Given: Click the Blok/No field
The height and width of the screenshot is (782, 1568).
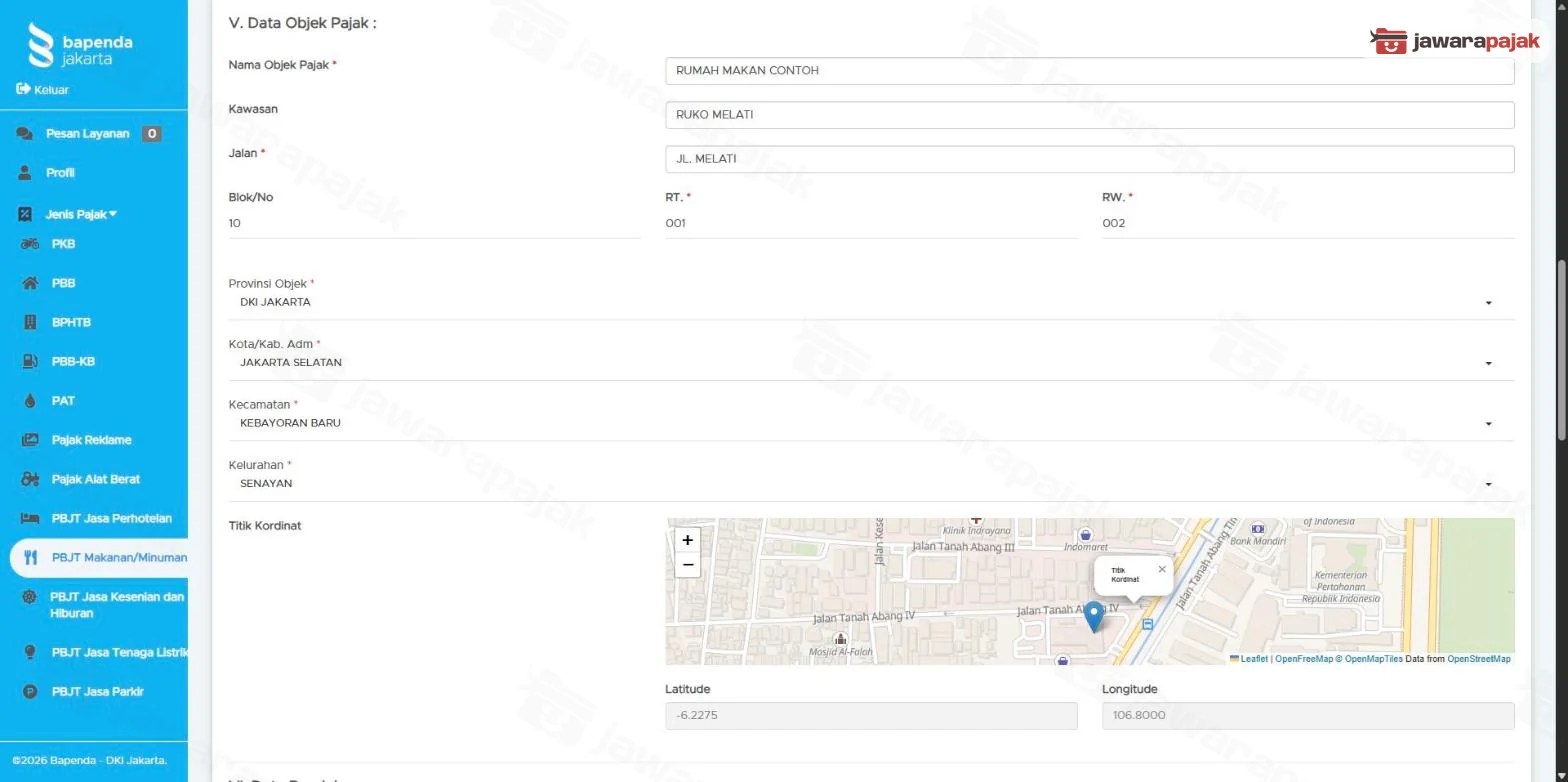Looking at the screenshot, I should tap(435, 224).
